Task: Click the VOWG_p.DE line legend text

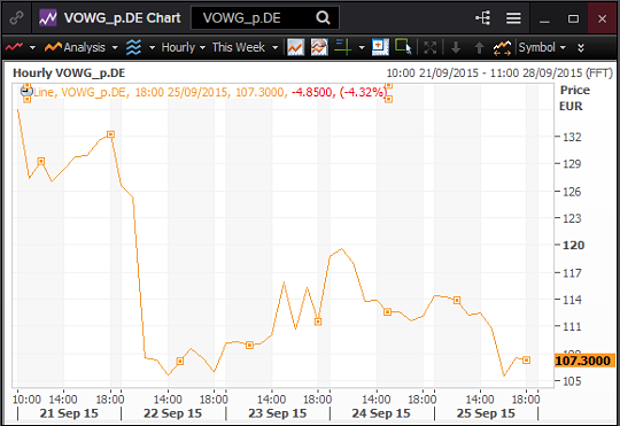Action: [x=90, y=92]
